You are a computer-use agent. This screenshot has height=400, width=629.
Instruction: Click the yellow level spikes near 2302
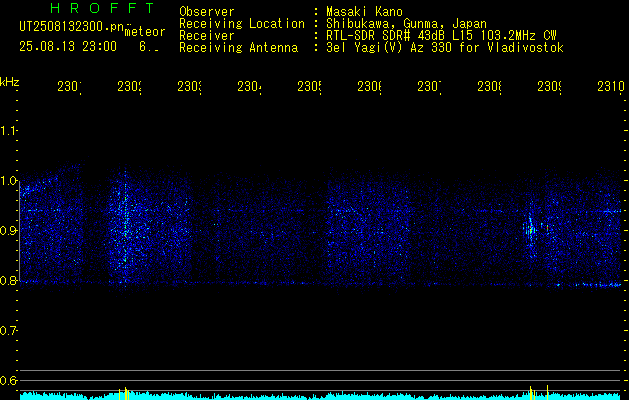[x=124, y=394]
